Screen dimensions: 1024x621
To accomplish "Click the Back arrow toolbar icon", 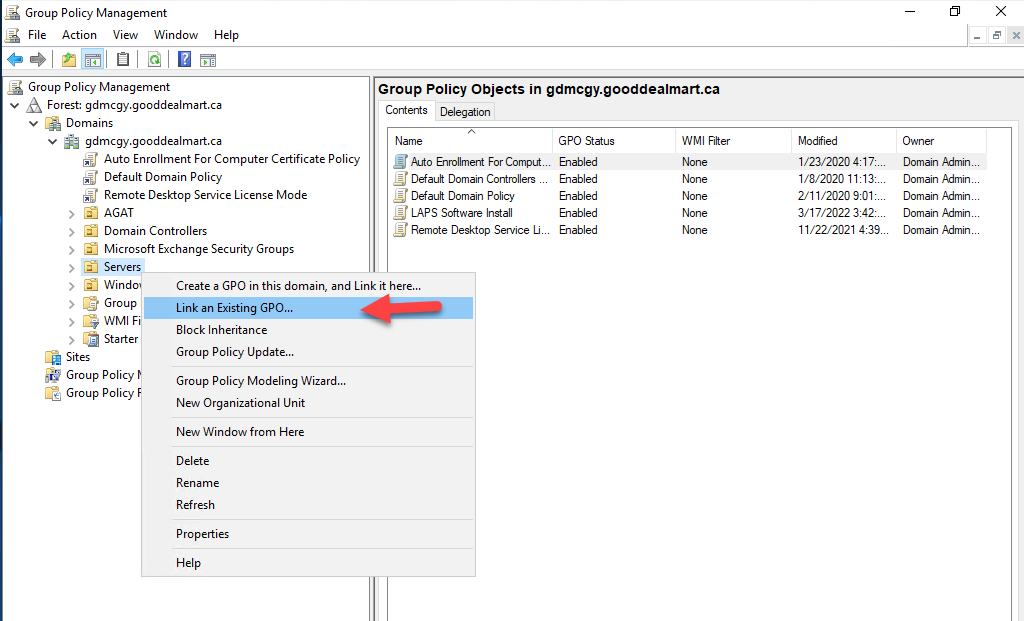I will click(x=15, y=59).
